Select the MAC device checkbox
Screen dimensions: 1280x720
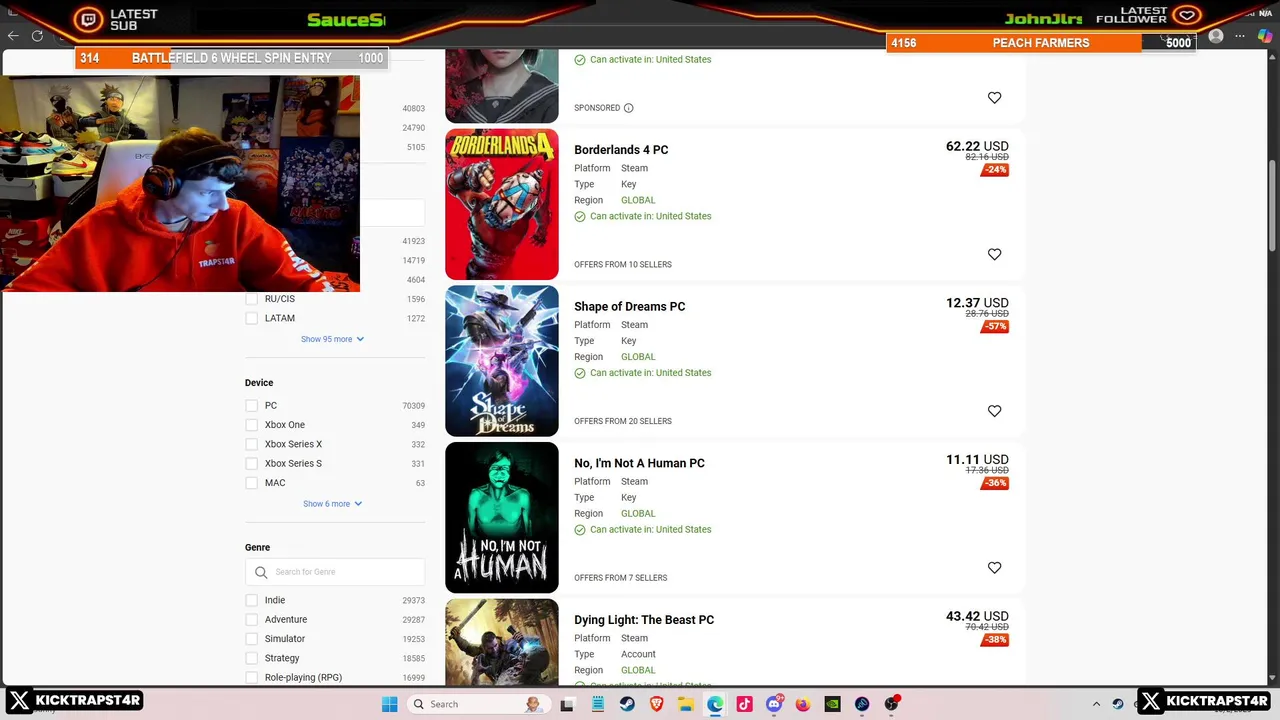(251, 483)
